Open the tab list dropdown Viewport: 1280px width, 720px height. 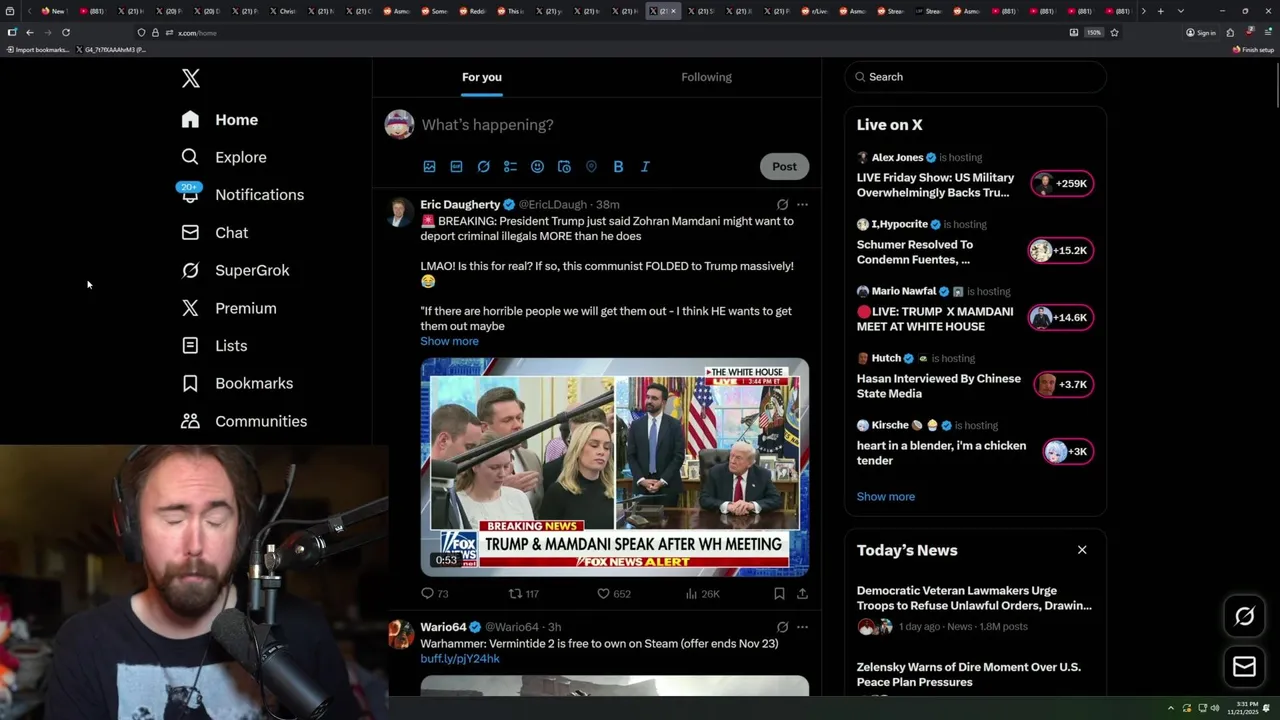coord(1180,11)
